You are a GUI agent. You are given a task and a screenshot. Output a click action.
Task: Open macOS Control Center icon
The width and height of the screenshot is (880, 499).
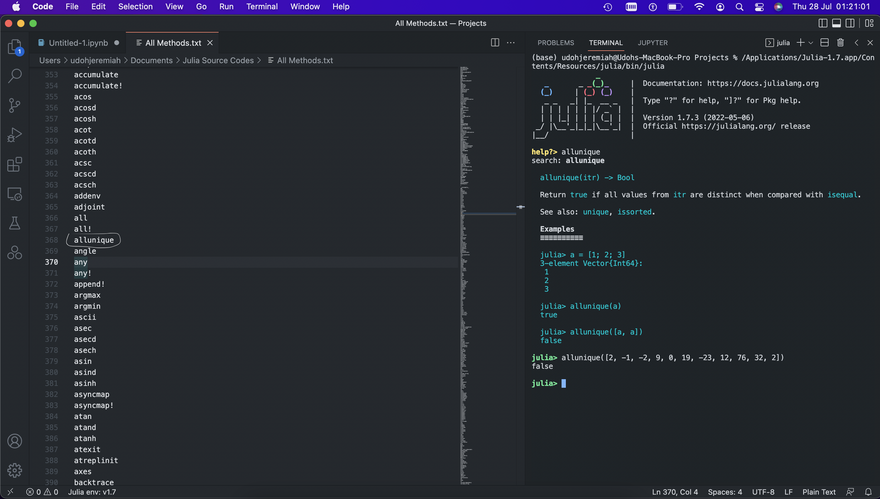tap(759, 7)
